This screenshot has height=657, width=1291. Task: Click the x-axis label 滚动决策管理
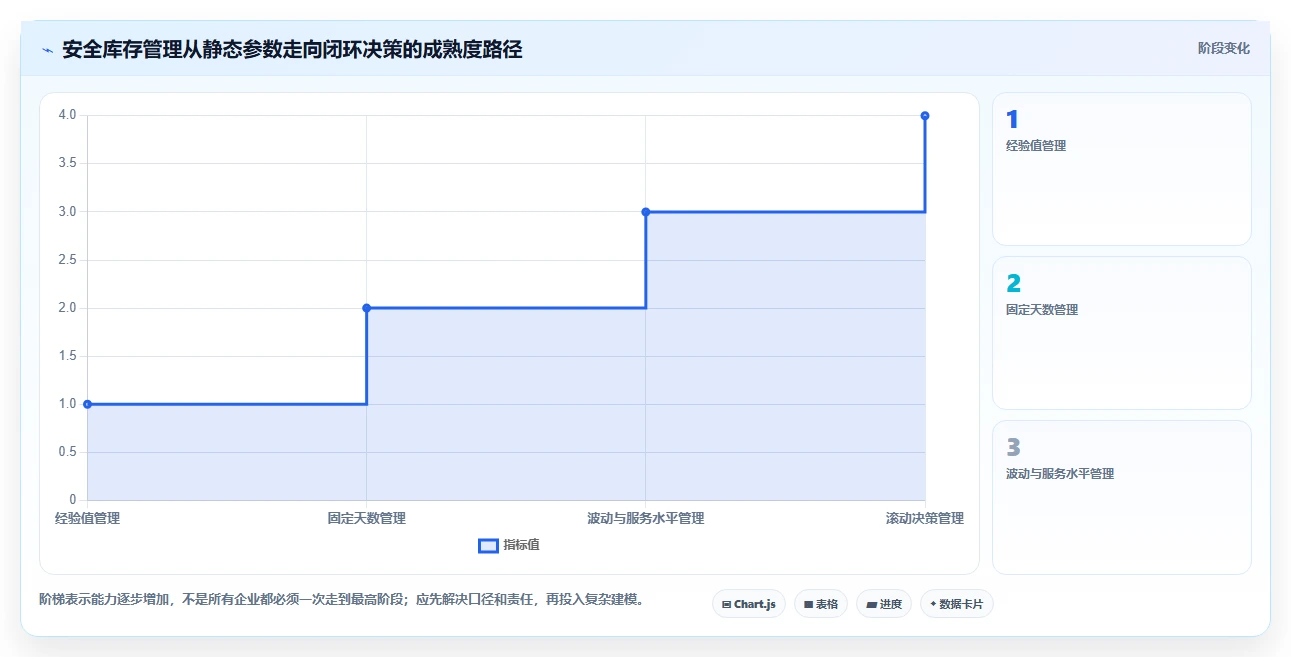pyautogui.click(x=925, y=518)
